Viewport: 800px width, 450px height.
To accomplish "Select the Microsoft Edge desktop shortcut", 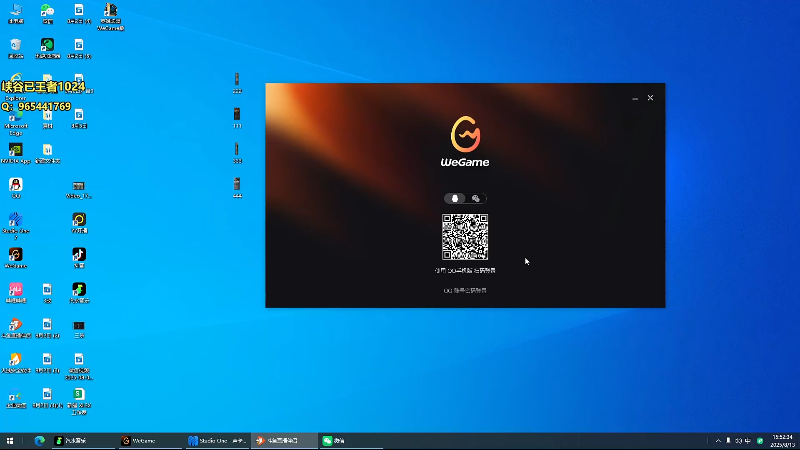I will point(16,122).
